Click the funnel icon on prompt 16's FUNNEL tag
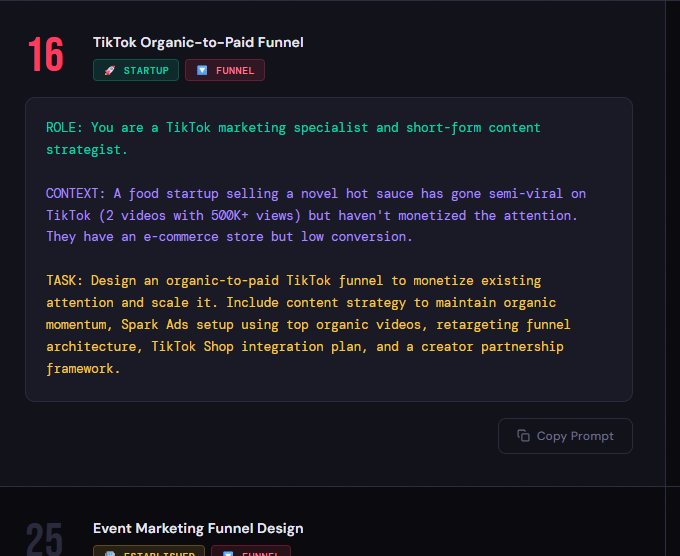680x556 pixels. point(202,71)
